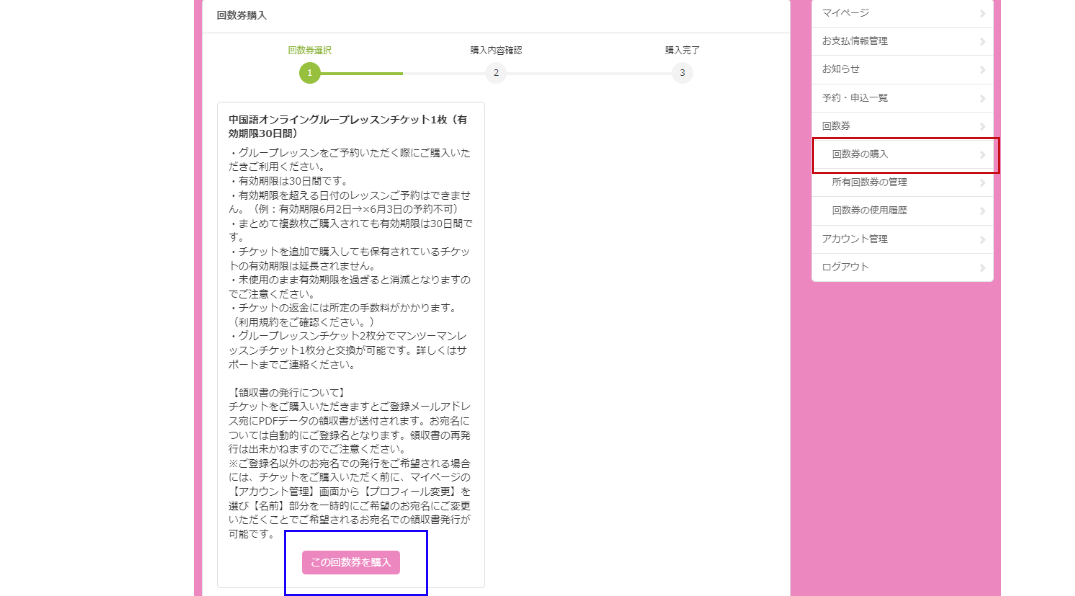Image resolution: width=1075 pixels, height=596 pixels.
Task: Click the 購入内容確認 step label
Action: (x=496, y=49)
